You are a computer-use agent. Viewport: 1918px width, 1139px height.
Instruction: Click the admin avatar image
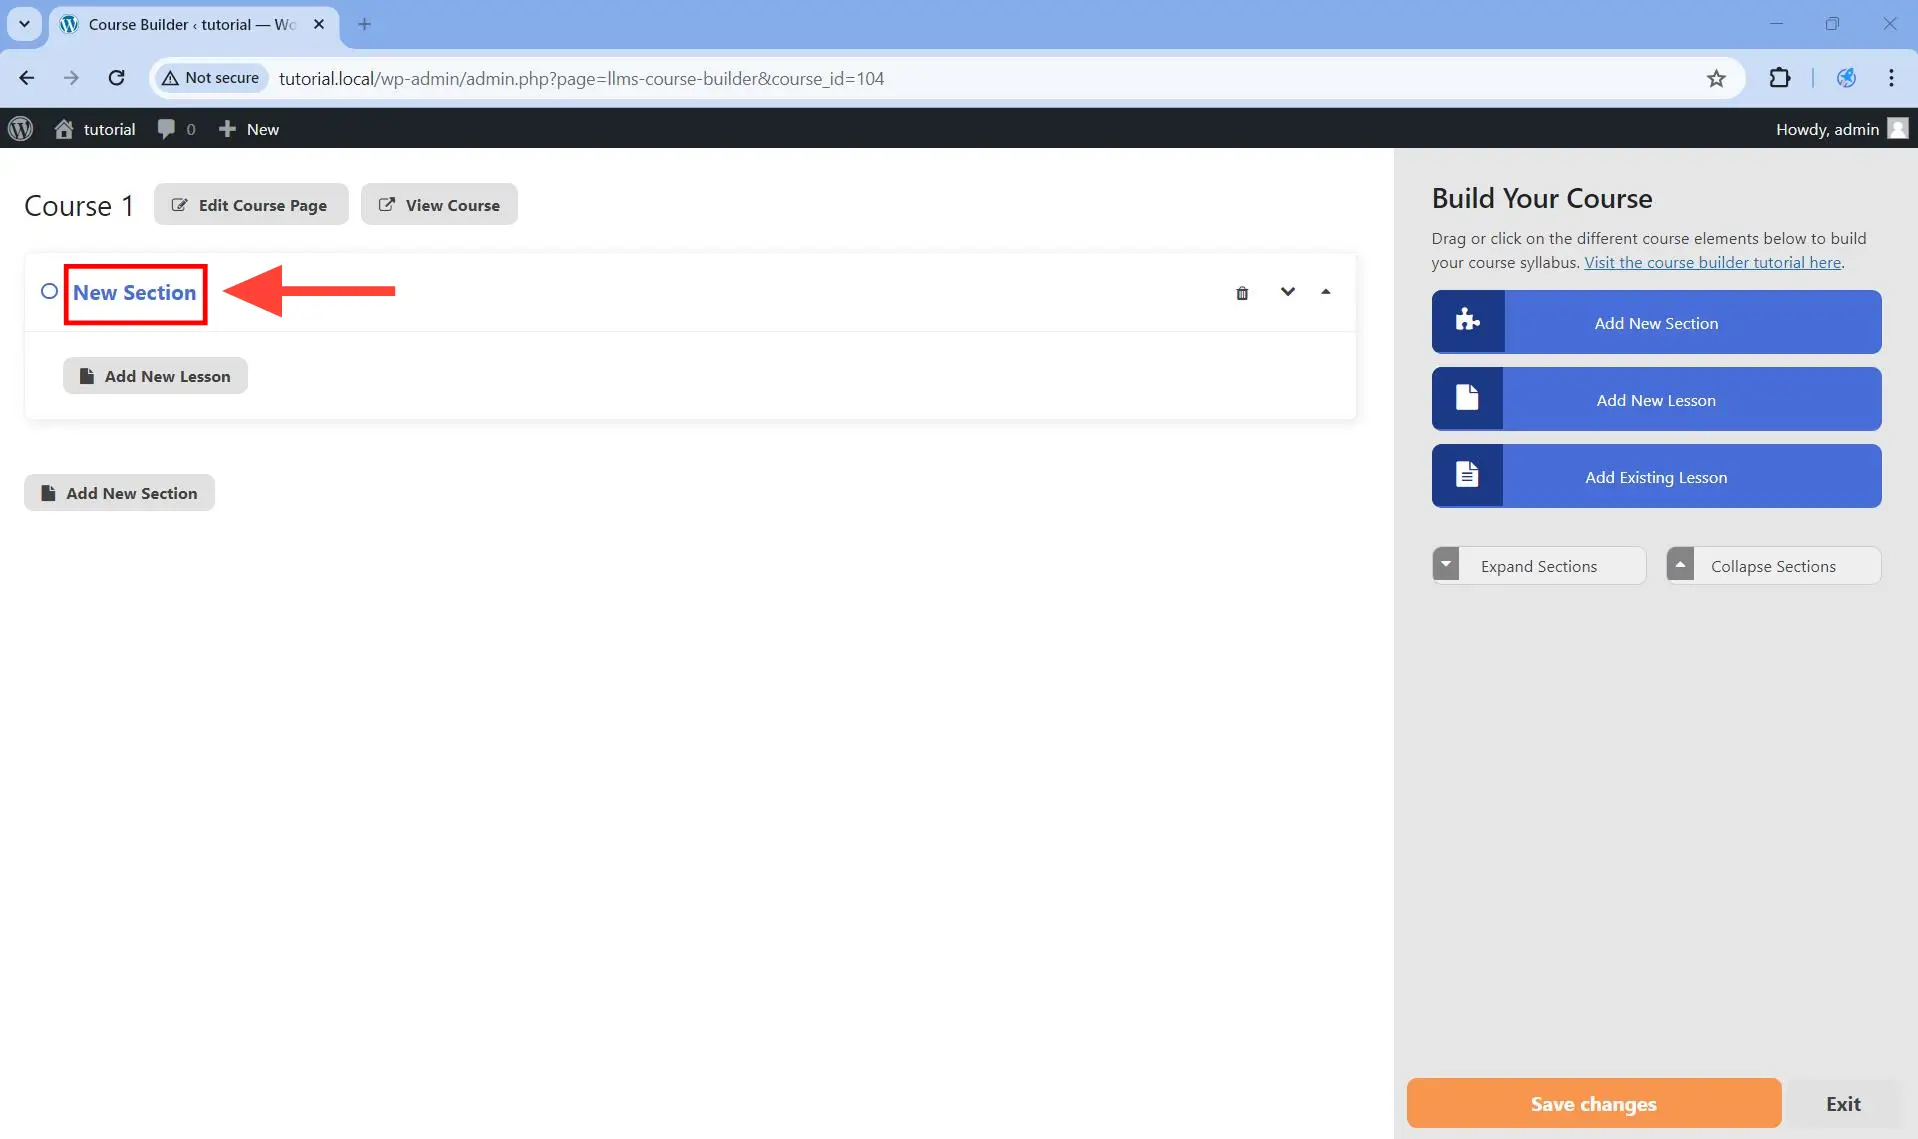(1897, 129)
